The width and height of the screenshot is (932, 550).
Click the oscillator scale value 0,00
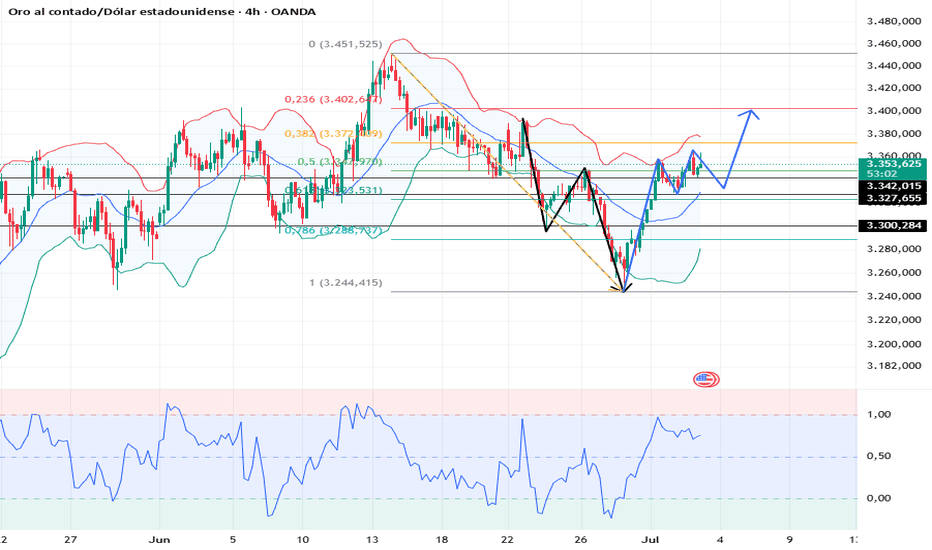879,498
